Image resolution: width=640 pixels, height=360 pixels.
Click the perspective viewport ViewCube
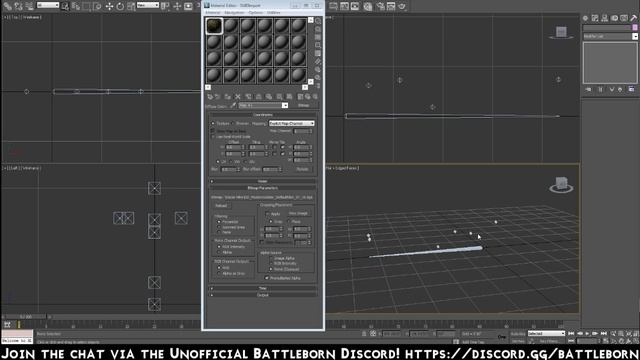point(561,185)
